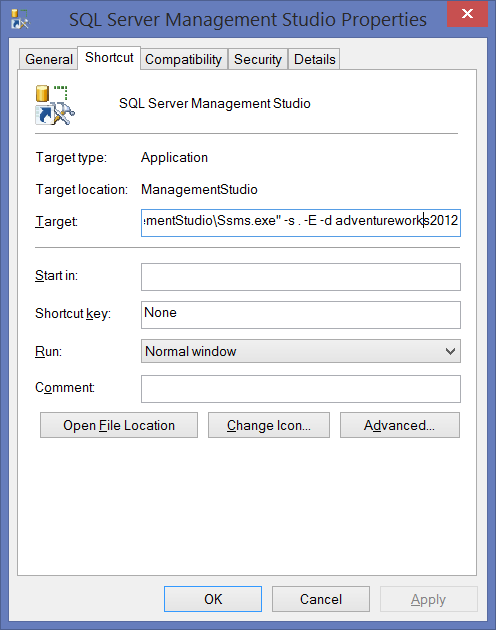Click the shortcut name field 'SQL Server Management Studio'

215,103
